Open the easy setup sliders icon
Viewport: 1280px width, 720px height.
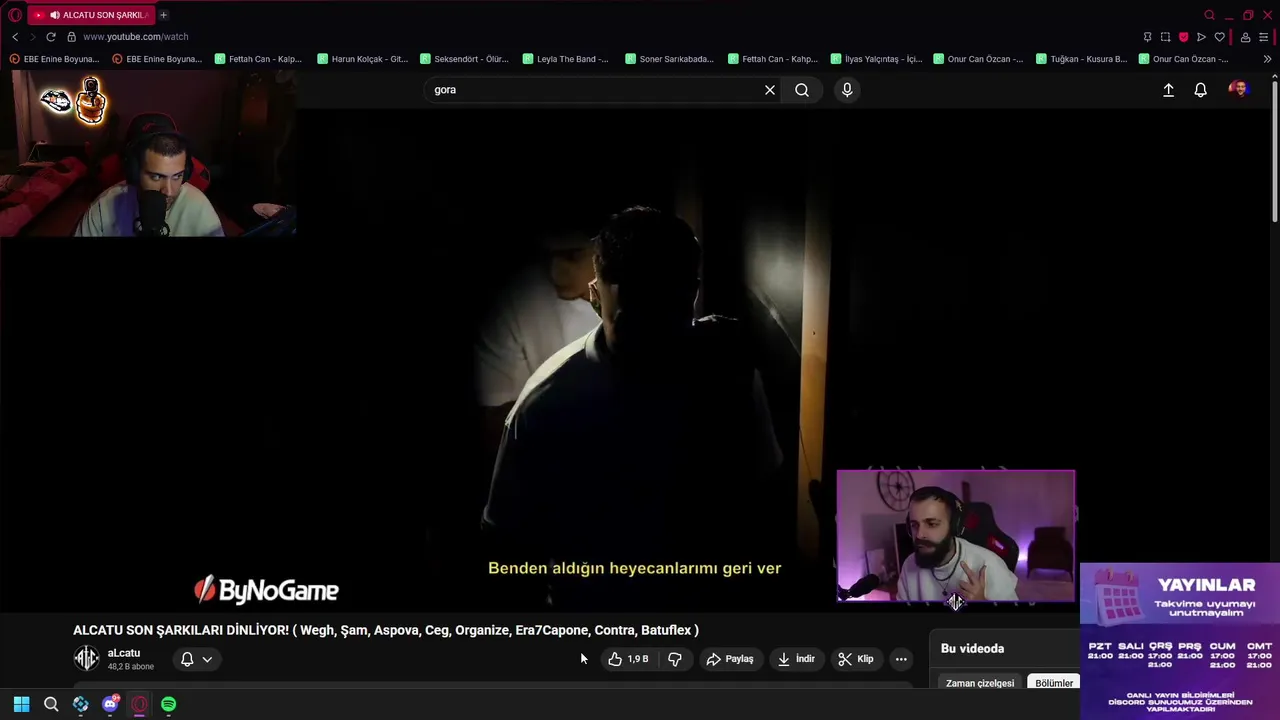(x=1264, y=37)
